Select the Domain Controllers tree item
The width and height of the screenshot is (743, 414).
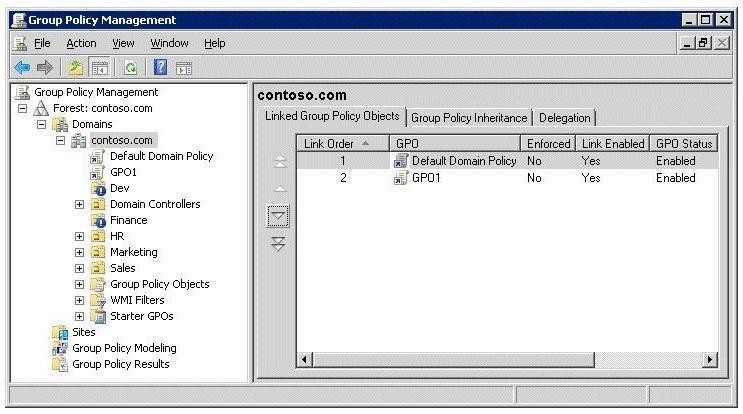(x=155, y=205)
